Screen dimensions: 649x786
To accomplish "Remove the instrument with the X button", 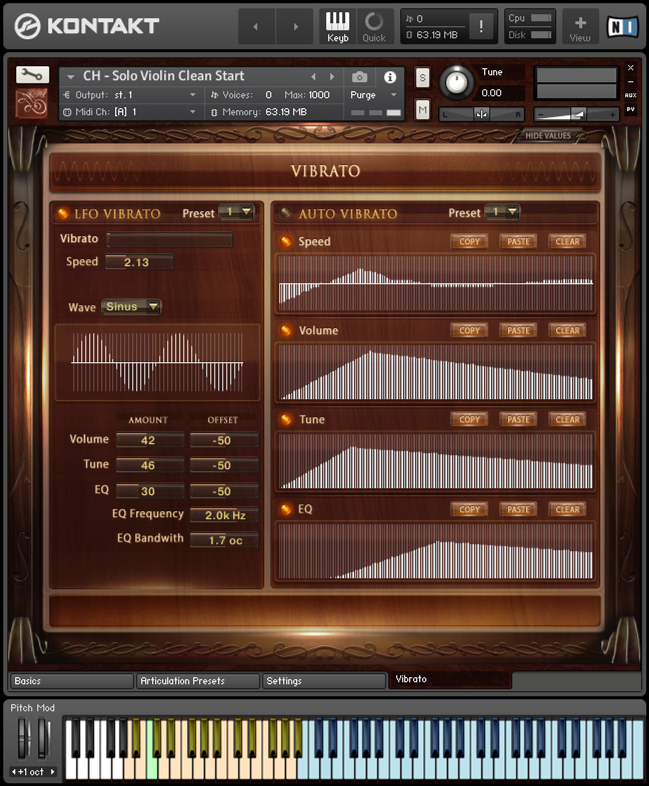I will pos(630,68).
